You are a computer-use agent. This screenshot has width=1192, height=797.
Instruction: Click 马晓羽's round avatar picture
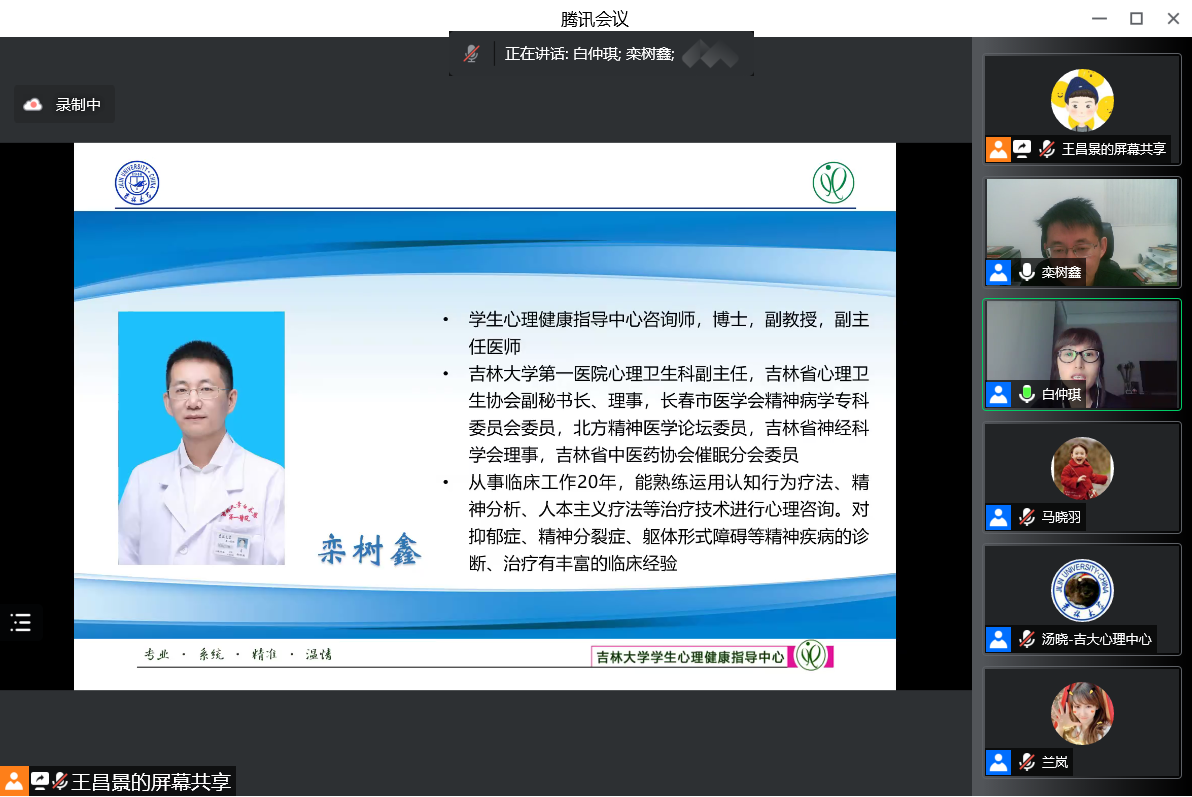click(1082, 467)
